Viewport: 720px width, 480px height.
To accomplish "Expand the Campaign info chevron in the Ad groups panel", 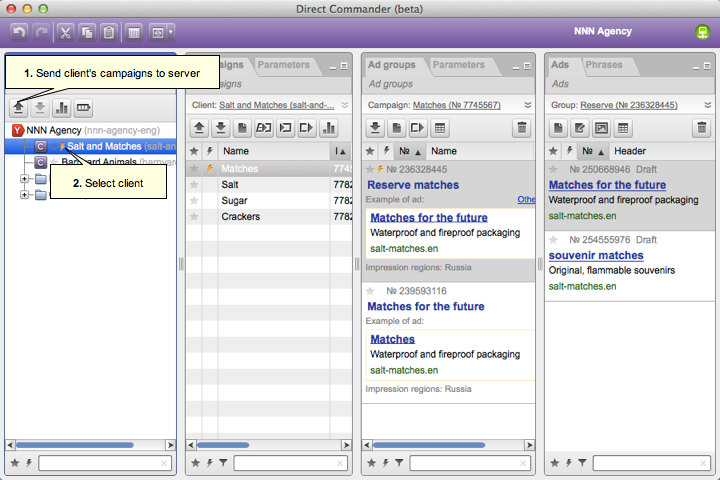I will click(528, 105).
